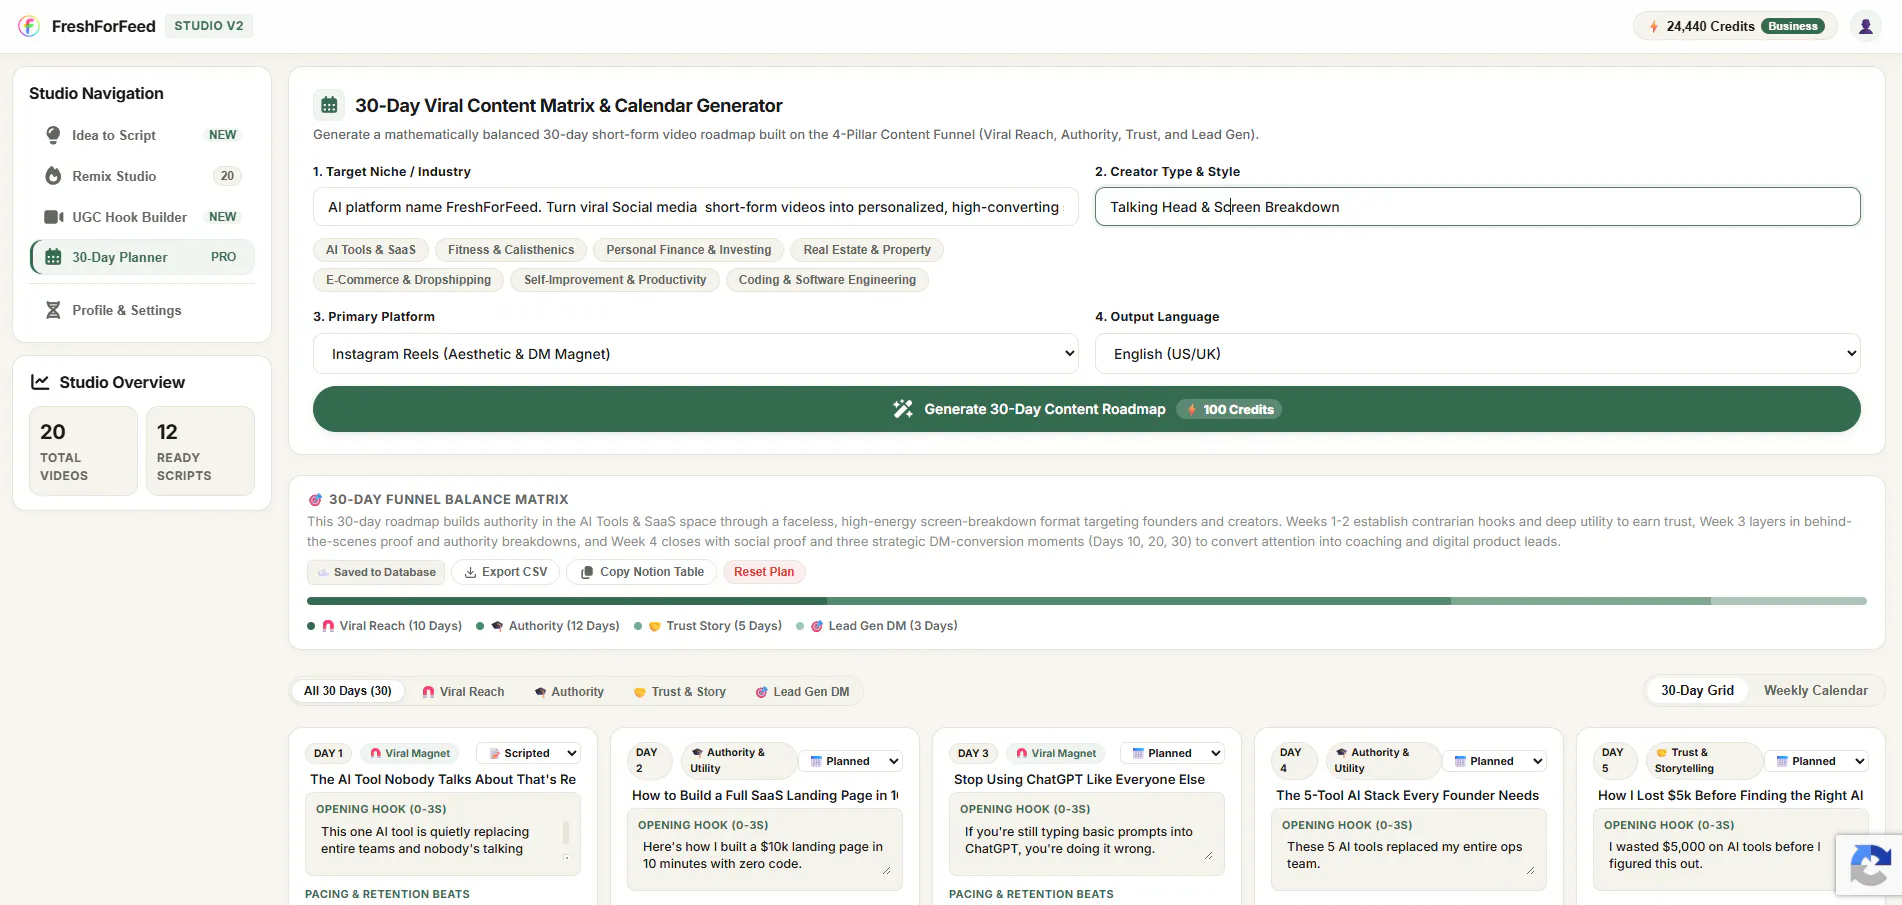Filter cards by Trust & Story tab
1902x905 pixels.
(680, 692)
